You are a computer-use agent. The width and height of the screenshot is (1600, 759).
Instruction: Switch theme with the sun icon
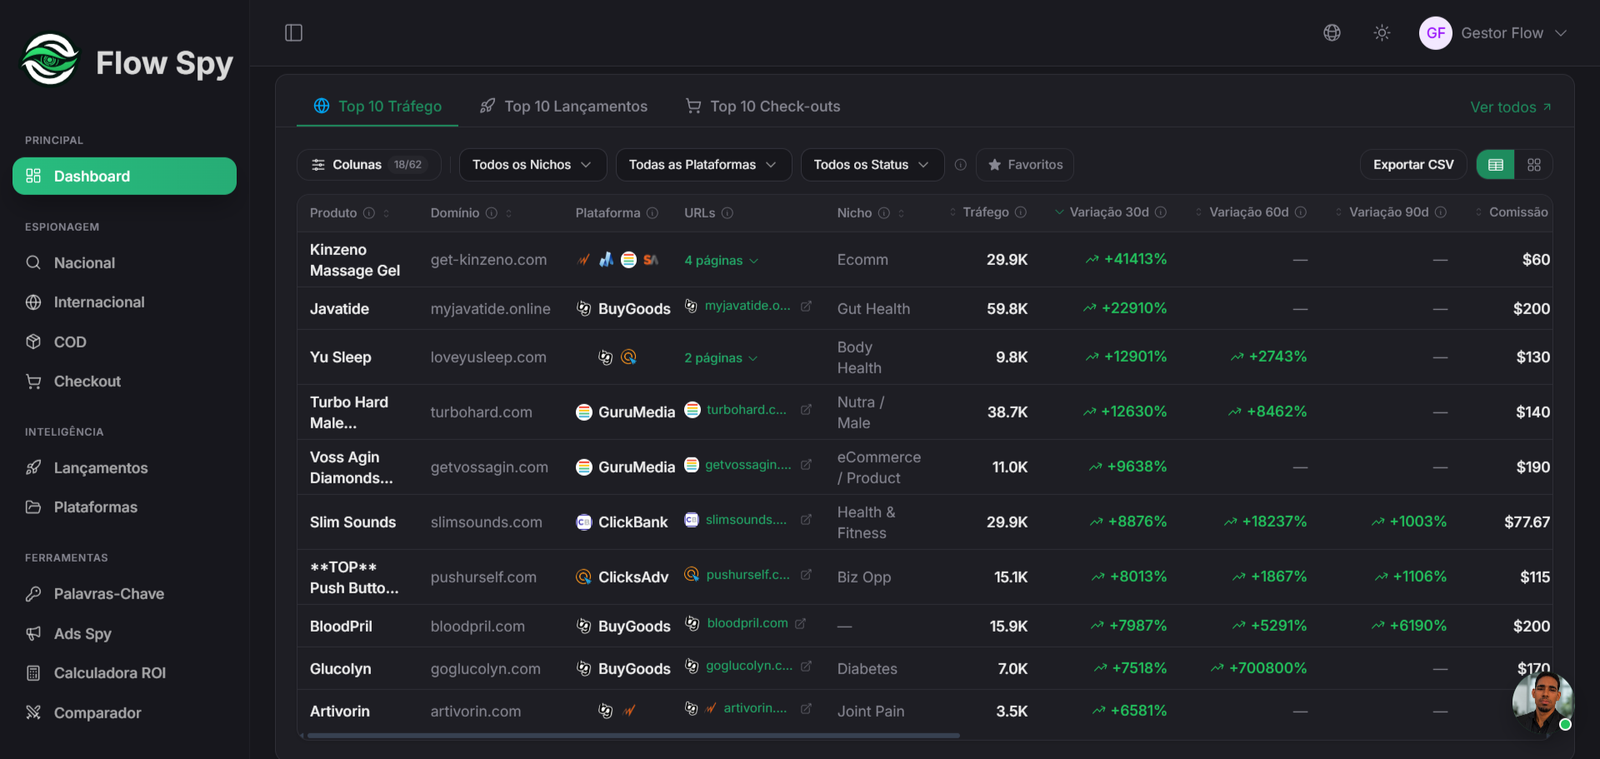[1382, 33]
